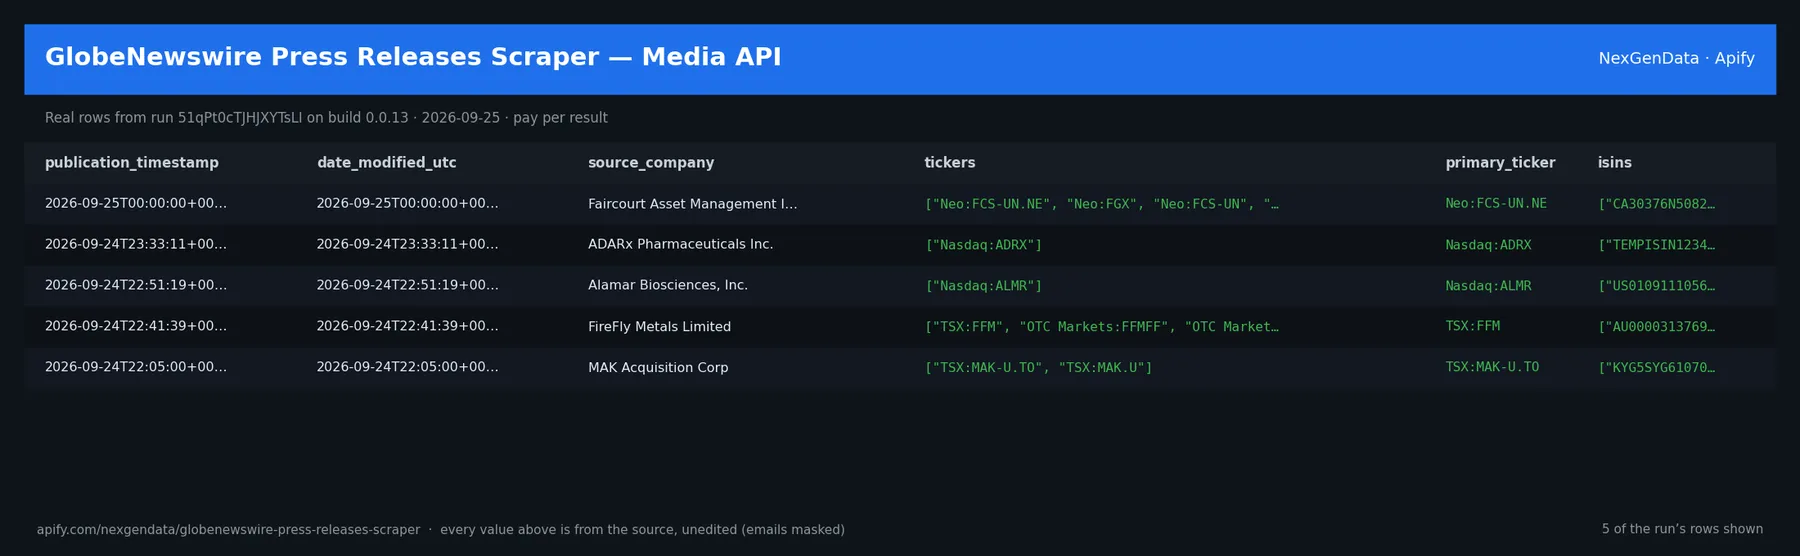Viewport: 1800px width, 556px height.
Task: Click date_modified value in Faircourt row
Action: coord(408,204)
